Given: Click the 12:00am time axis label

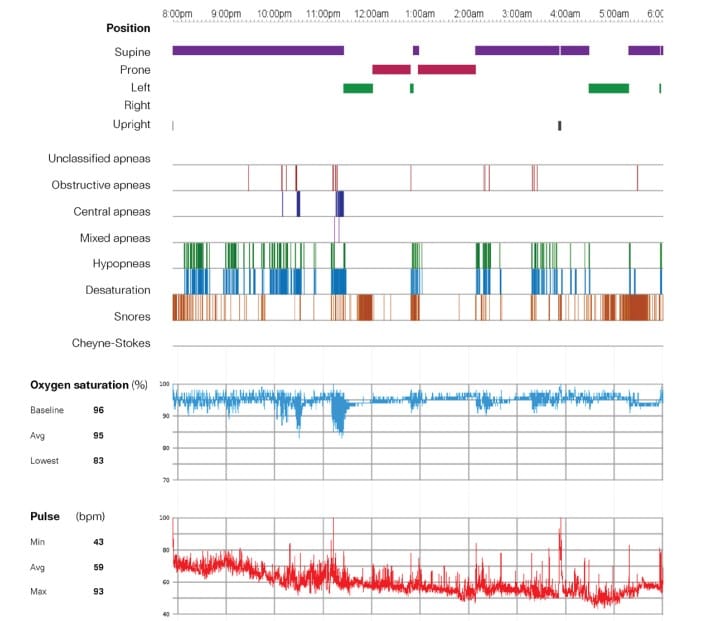Looking at the screenshot, I should point(371,13).
